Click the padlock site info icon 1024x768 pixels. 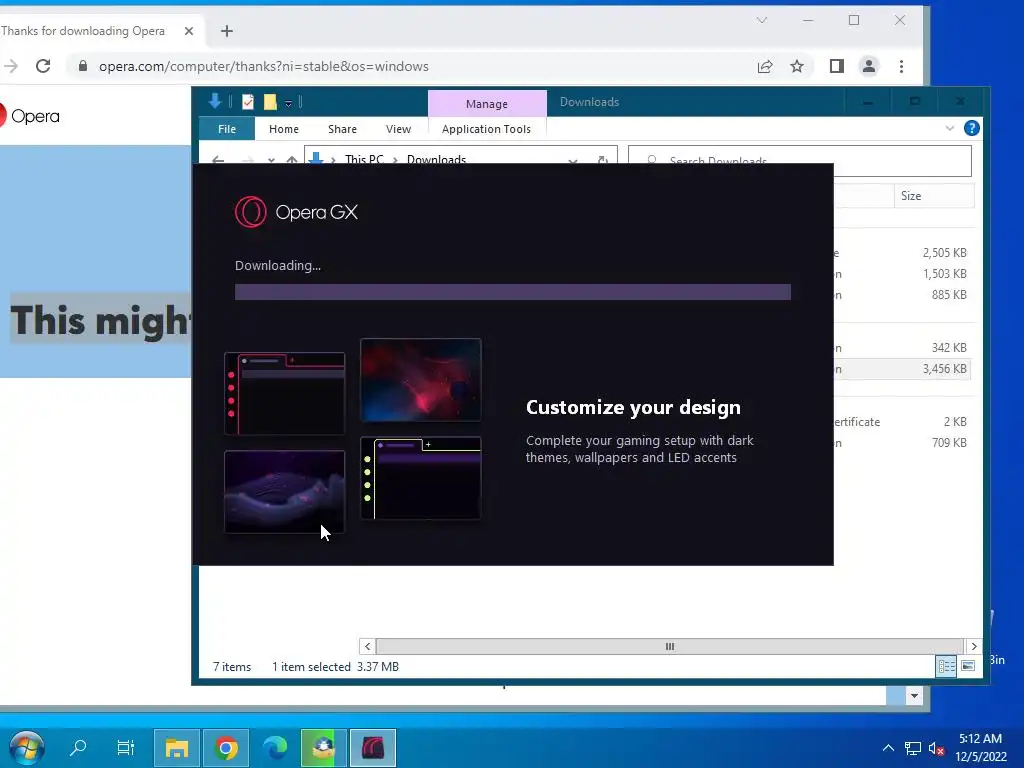click(x=83, y=66)
